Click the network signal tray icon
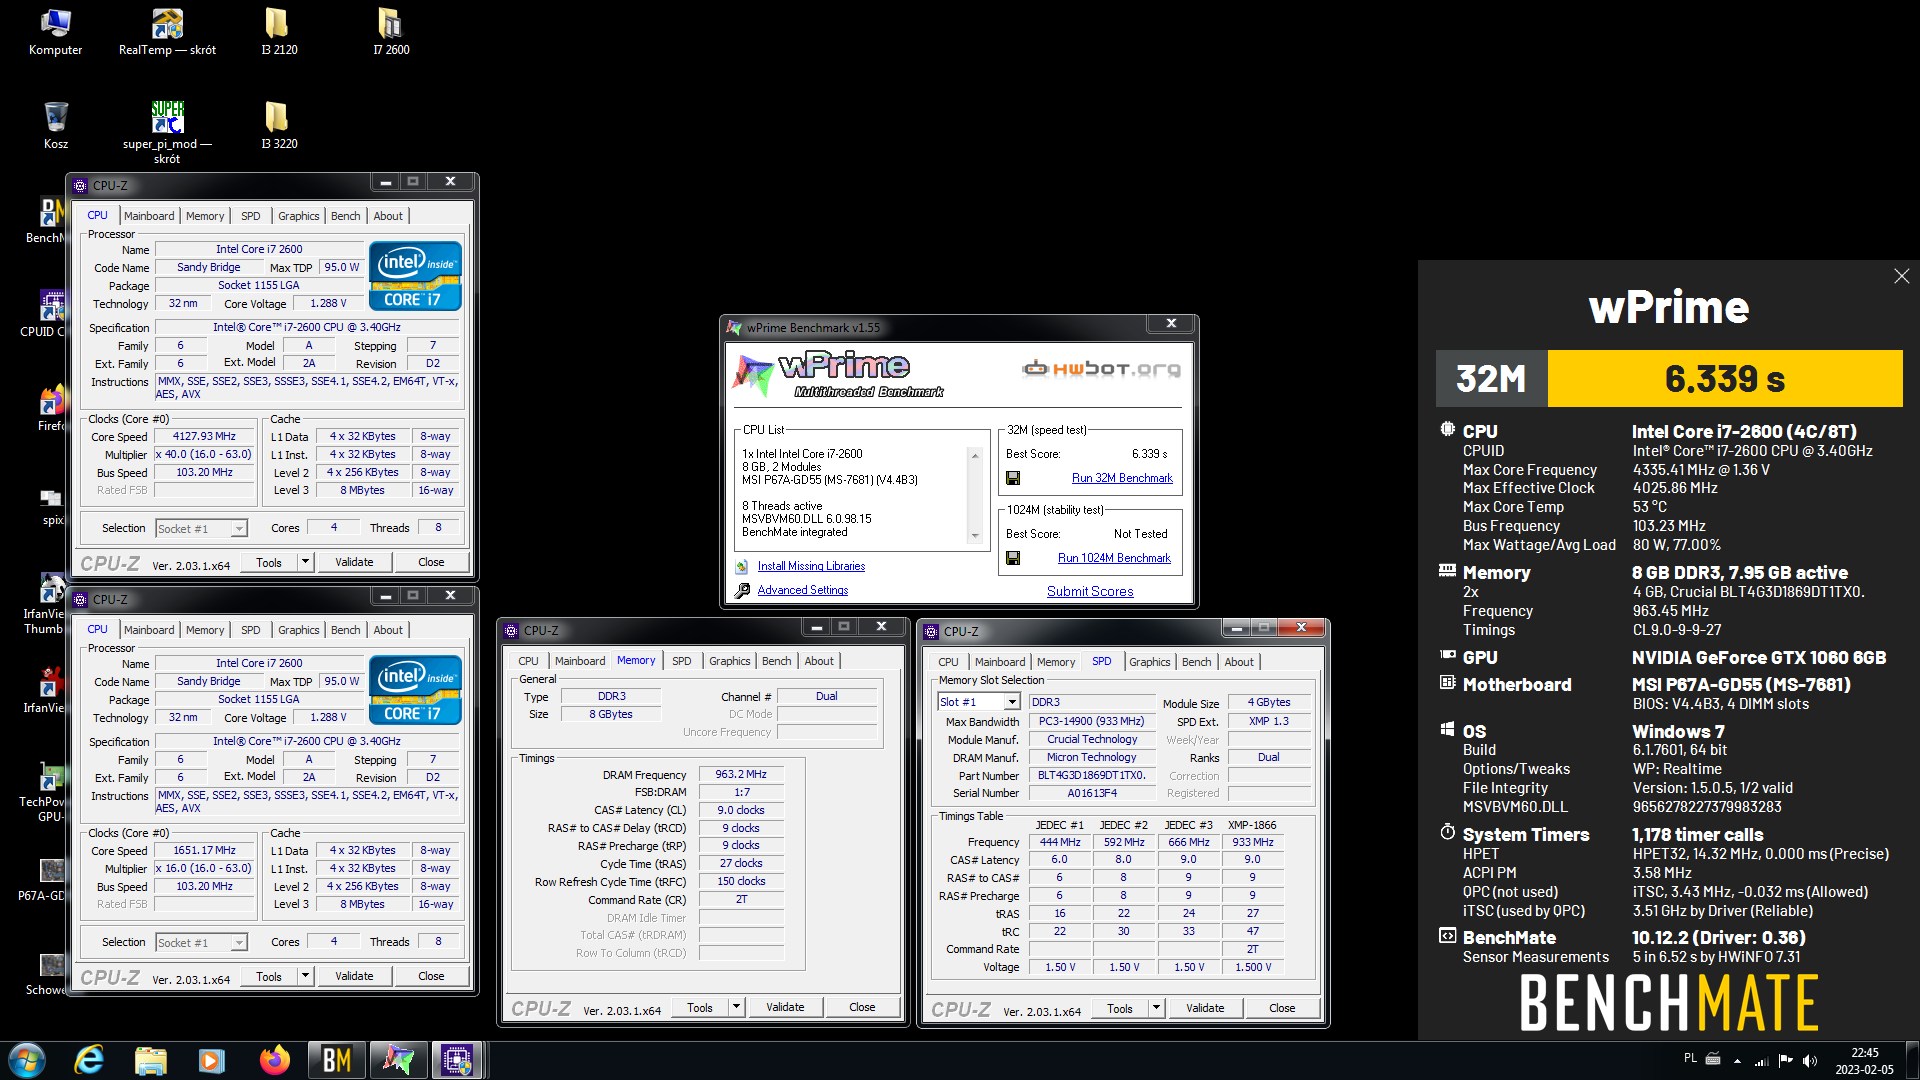Viewport: 1920px width, 1080px height. [x=1761, y=1060]
